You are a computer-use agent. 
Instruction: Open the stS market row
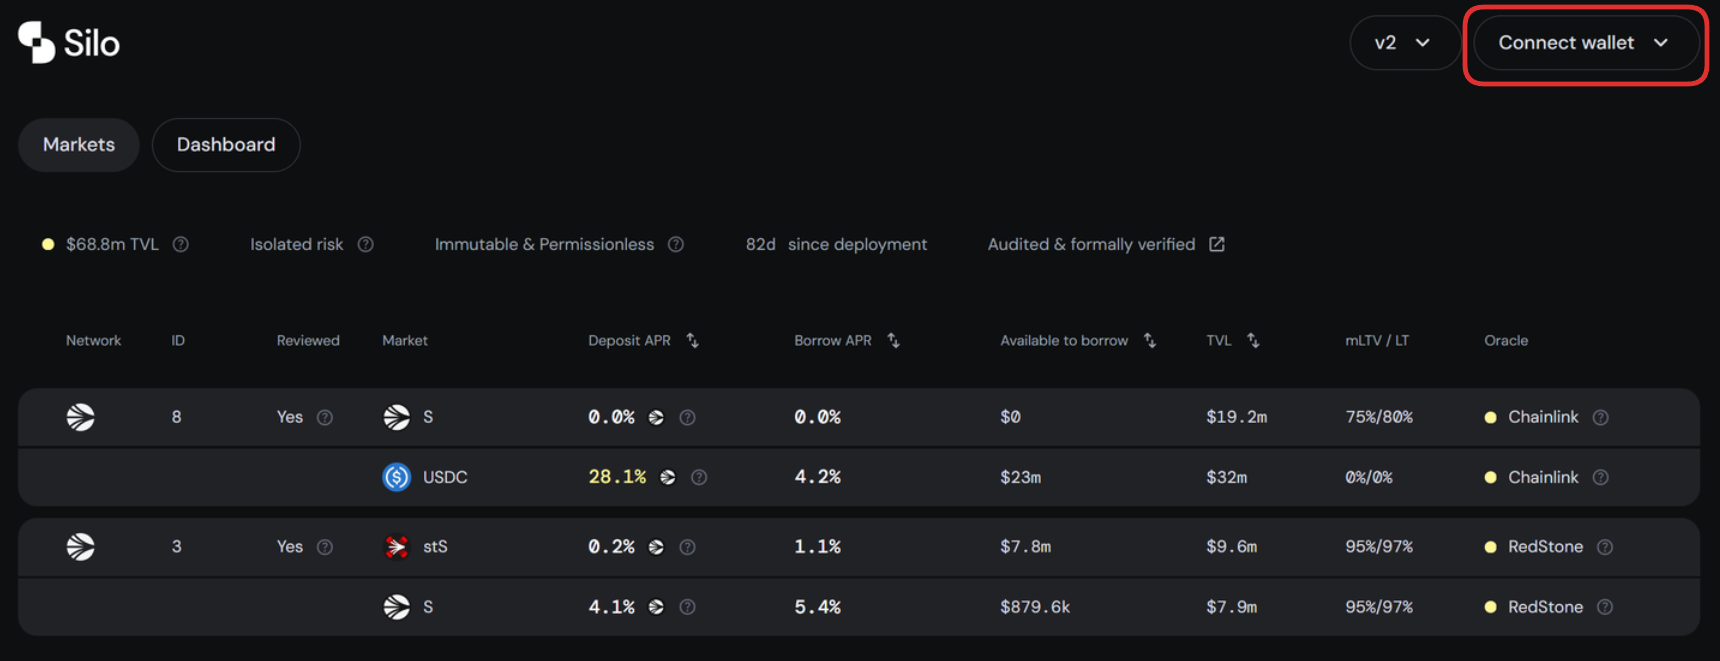point(859,547)
